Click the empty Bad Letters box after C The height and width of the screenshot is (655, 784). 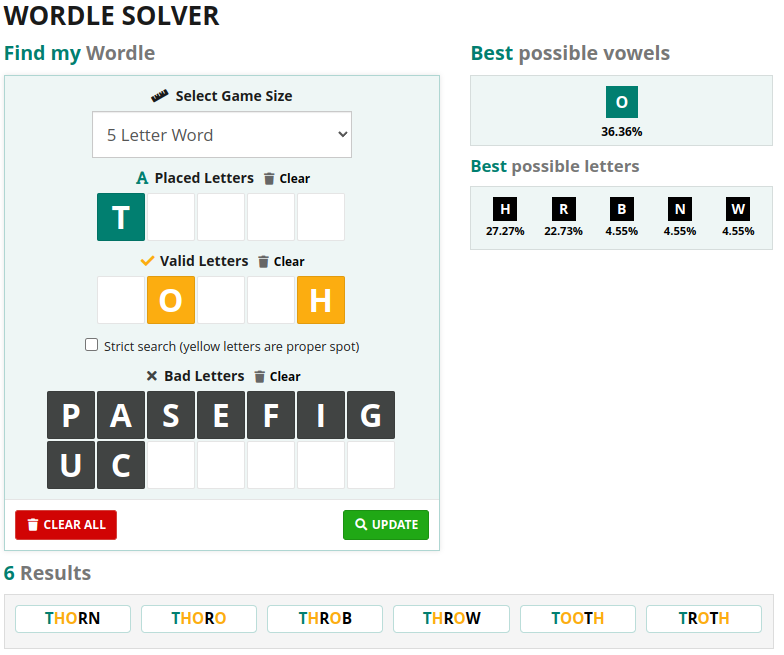[x=171, y=465]
